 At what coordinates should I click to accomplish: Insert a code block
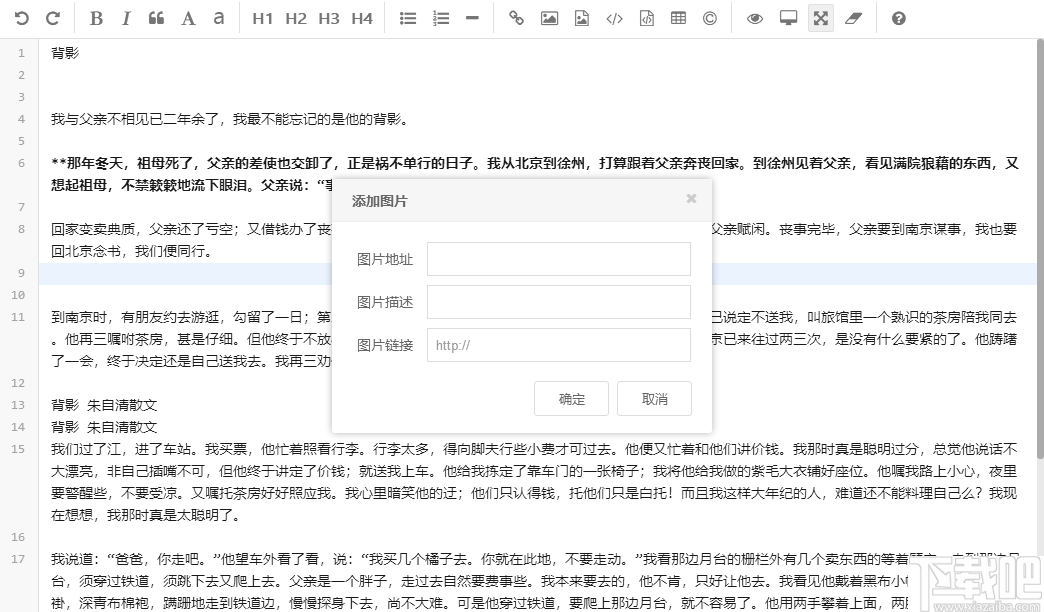614,17
